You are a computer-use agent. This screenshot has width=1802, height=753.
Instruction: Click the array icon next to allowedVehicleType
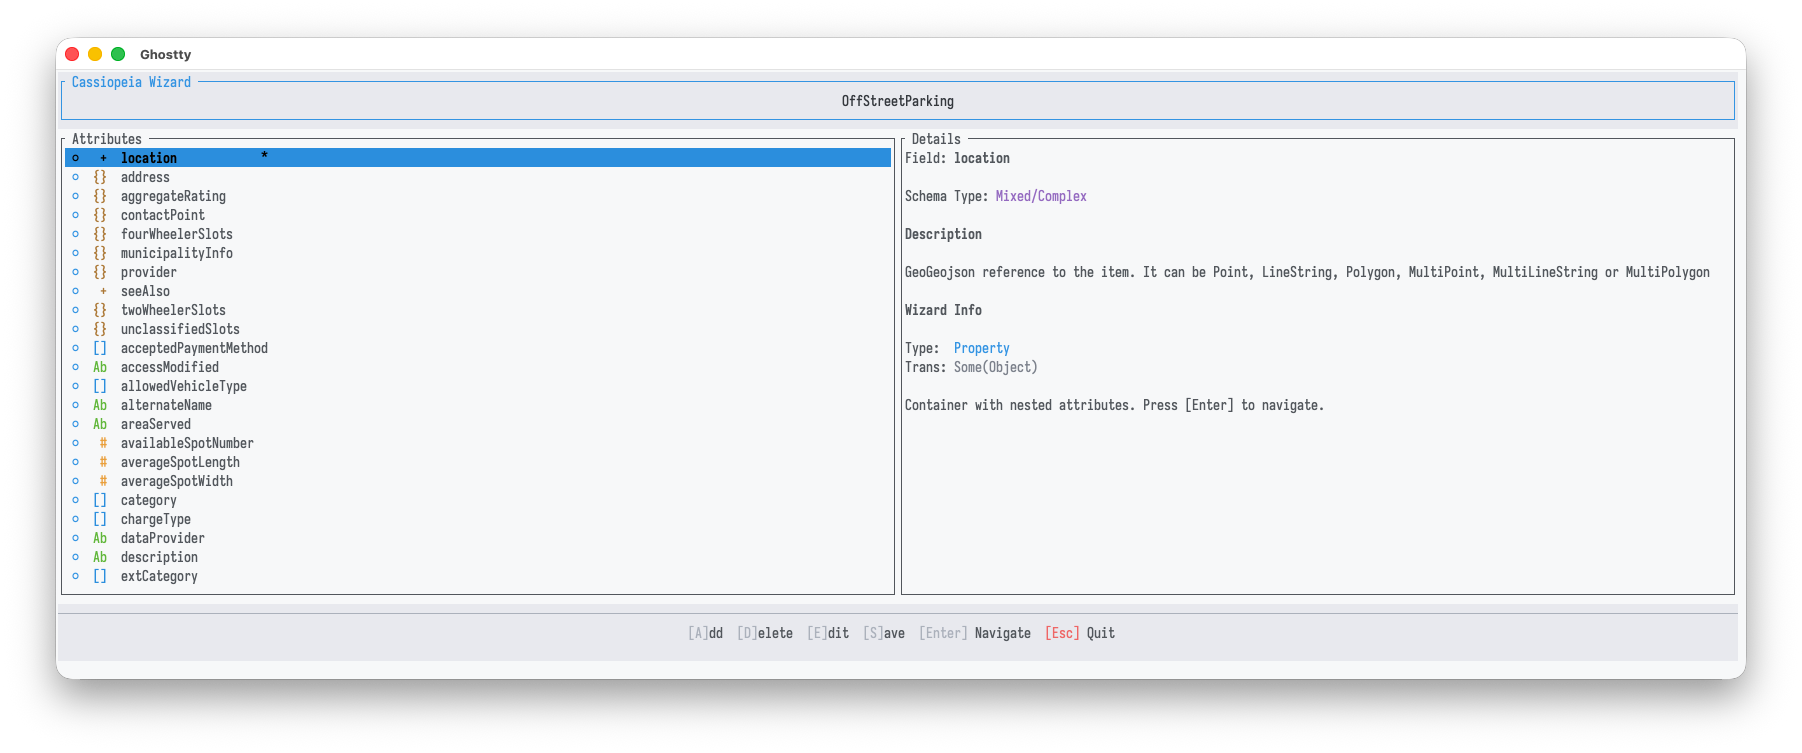(x=100, y=386)
